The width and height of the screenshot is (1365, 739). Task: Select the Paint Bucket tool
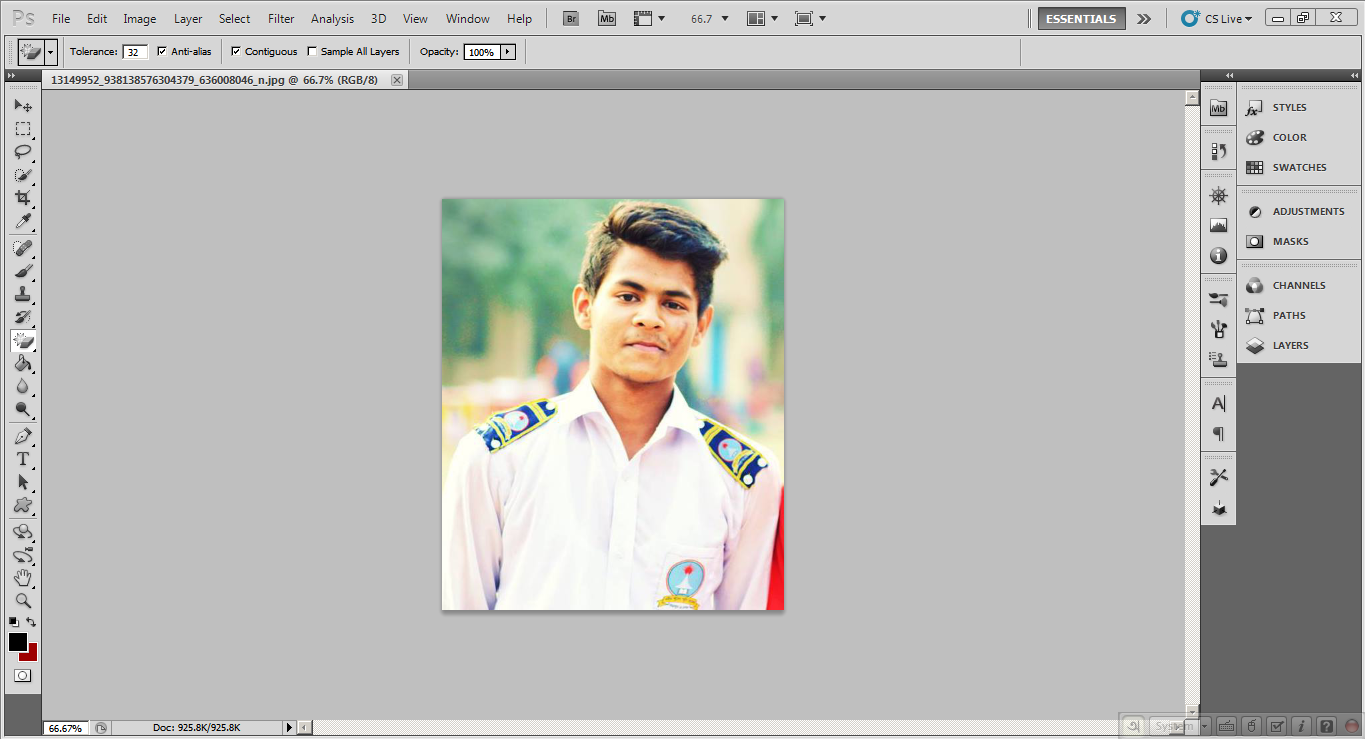(23, 363)
